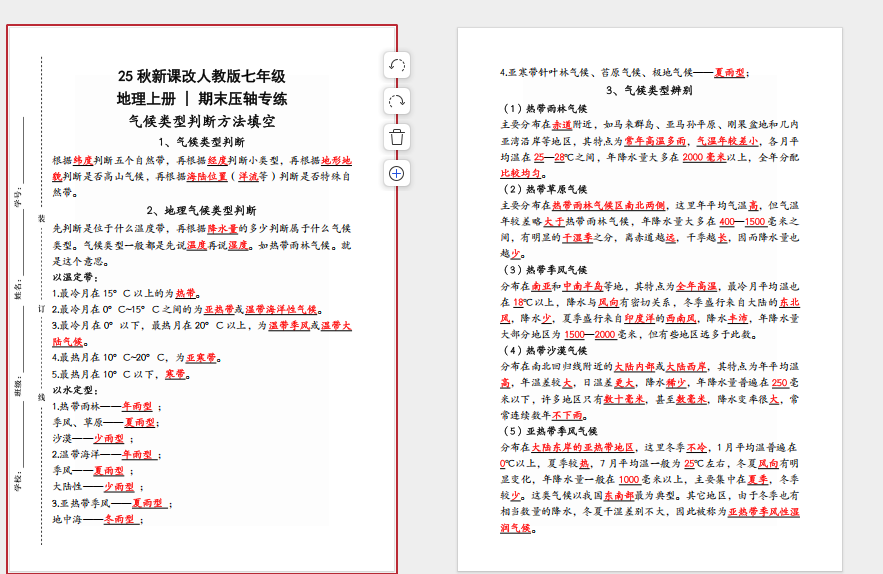Insert a new page with plus icon
Viewport: 883px width, 574px height.
[x=397, y=173]
